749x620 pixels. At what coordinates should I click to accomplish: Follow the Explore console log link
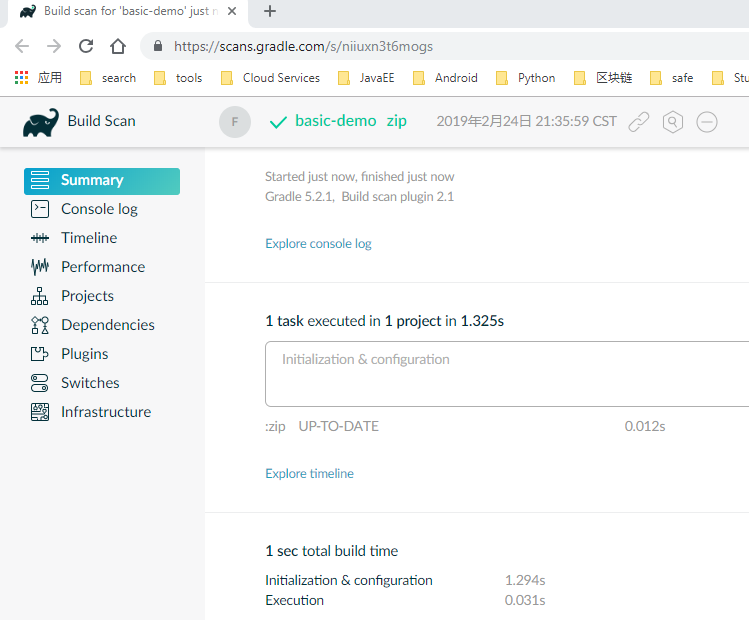coord(318,244)
